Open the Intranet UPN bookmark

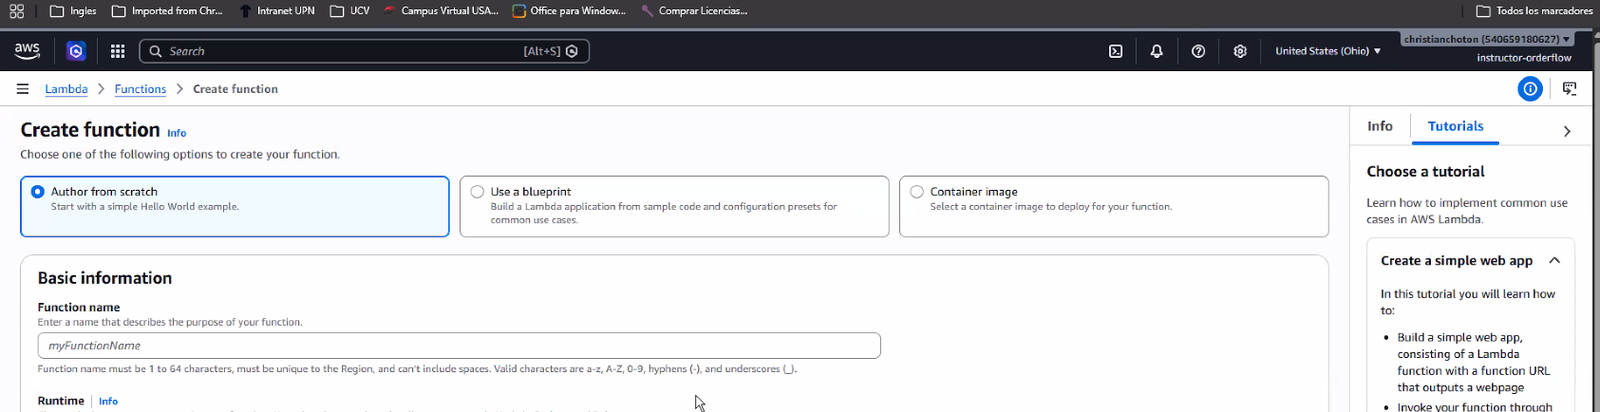pos(276,11)
